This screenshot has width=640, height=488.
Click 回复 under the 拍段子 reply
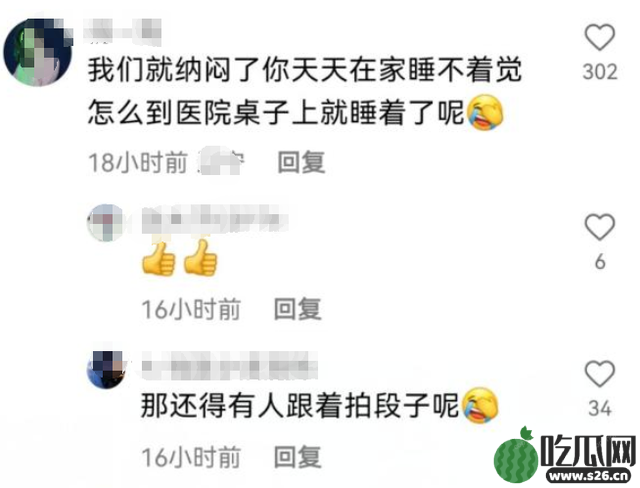(298, 457)
